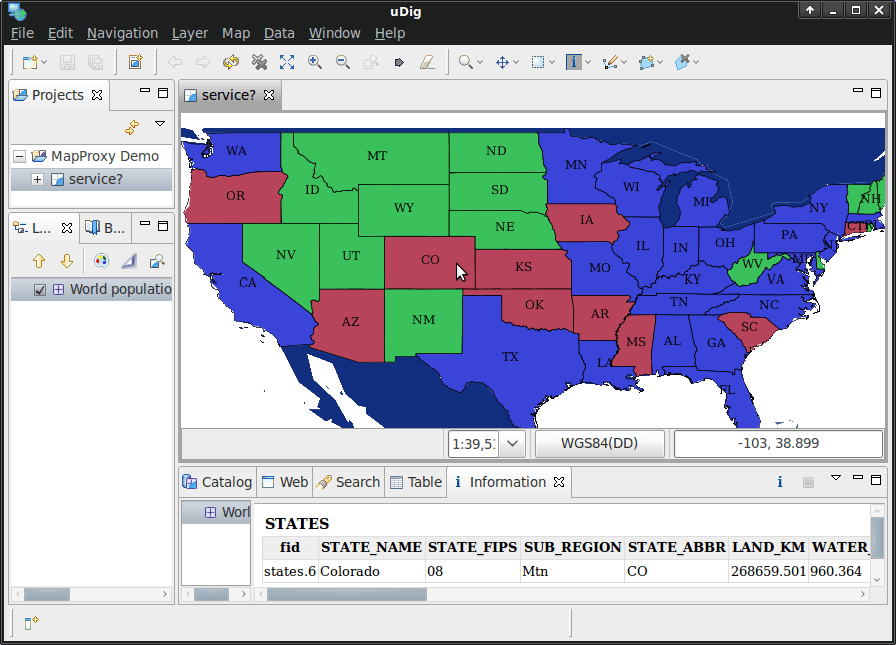This screenshot has width=896, height=645.
Task: Switch to the Table tab
Action: [416, 482]
